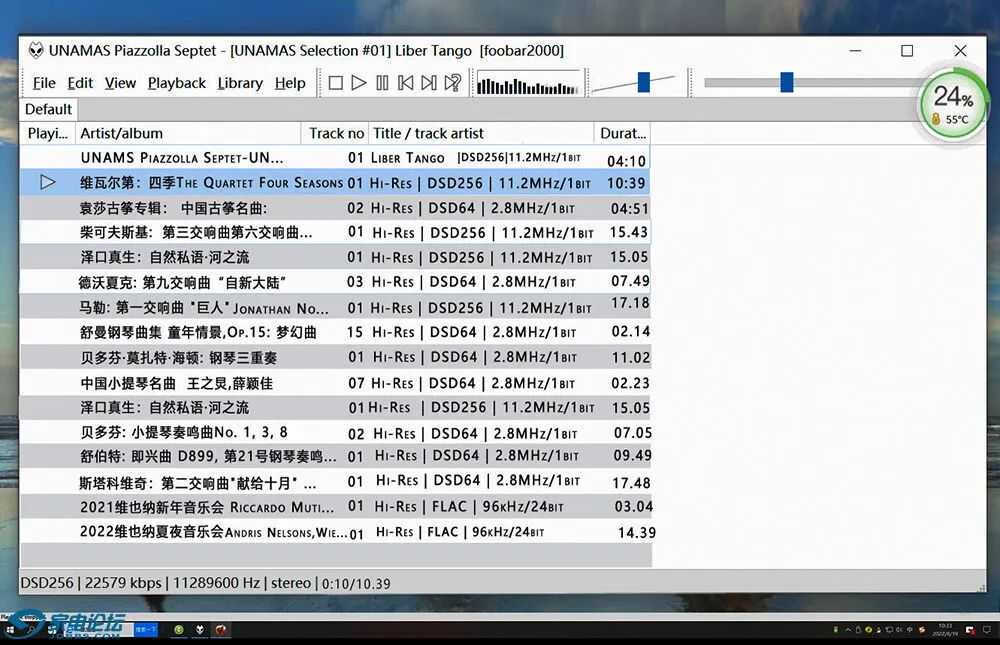Click the spectrum visualizer in toolbar

click(x=528, y=83)
